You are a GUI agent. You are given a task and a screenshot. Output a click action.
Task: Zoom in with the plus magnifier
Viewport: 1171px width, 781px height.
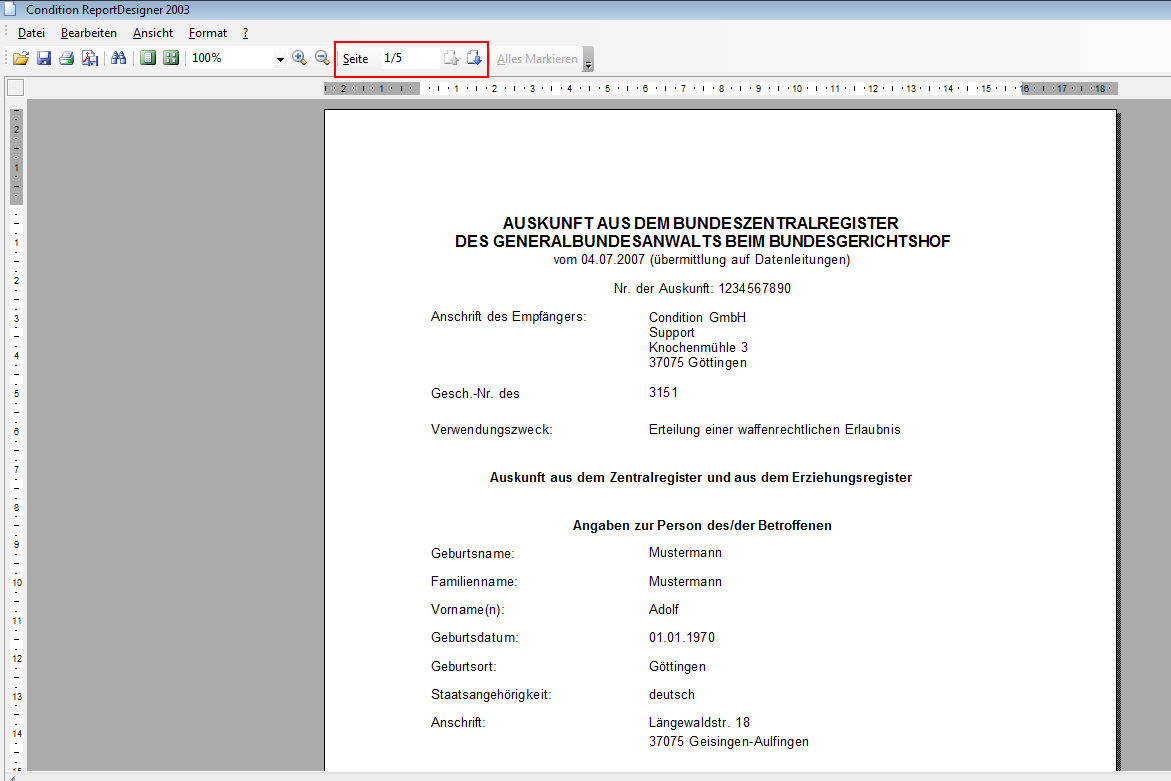coord(299,58)
